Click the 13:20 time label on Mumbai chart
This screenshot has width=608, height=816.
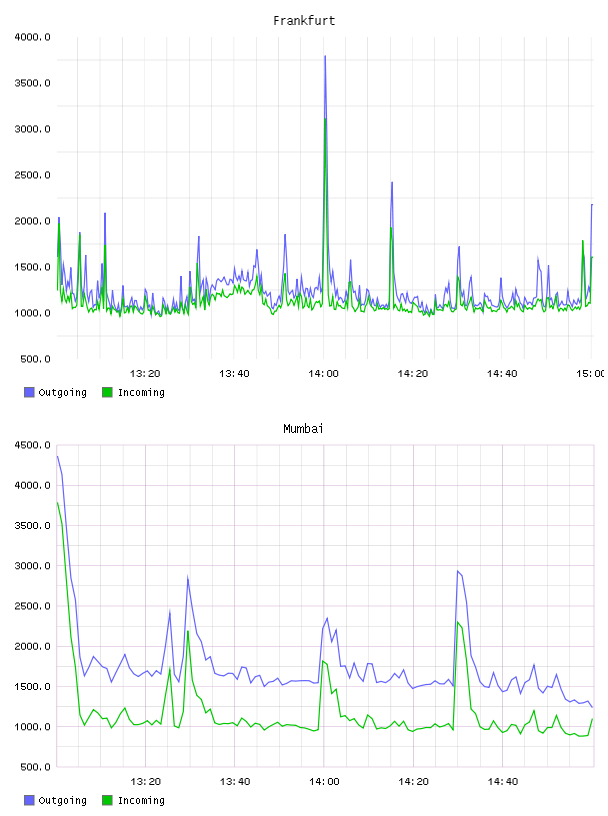(x=145, y=782)
